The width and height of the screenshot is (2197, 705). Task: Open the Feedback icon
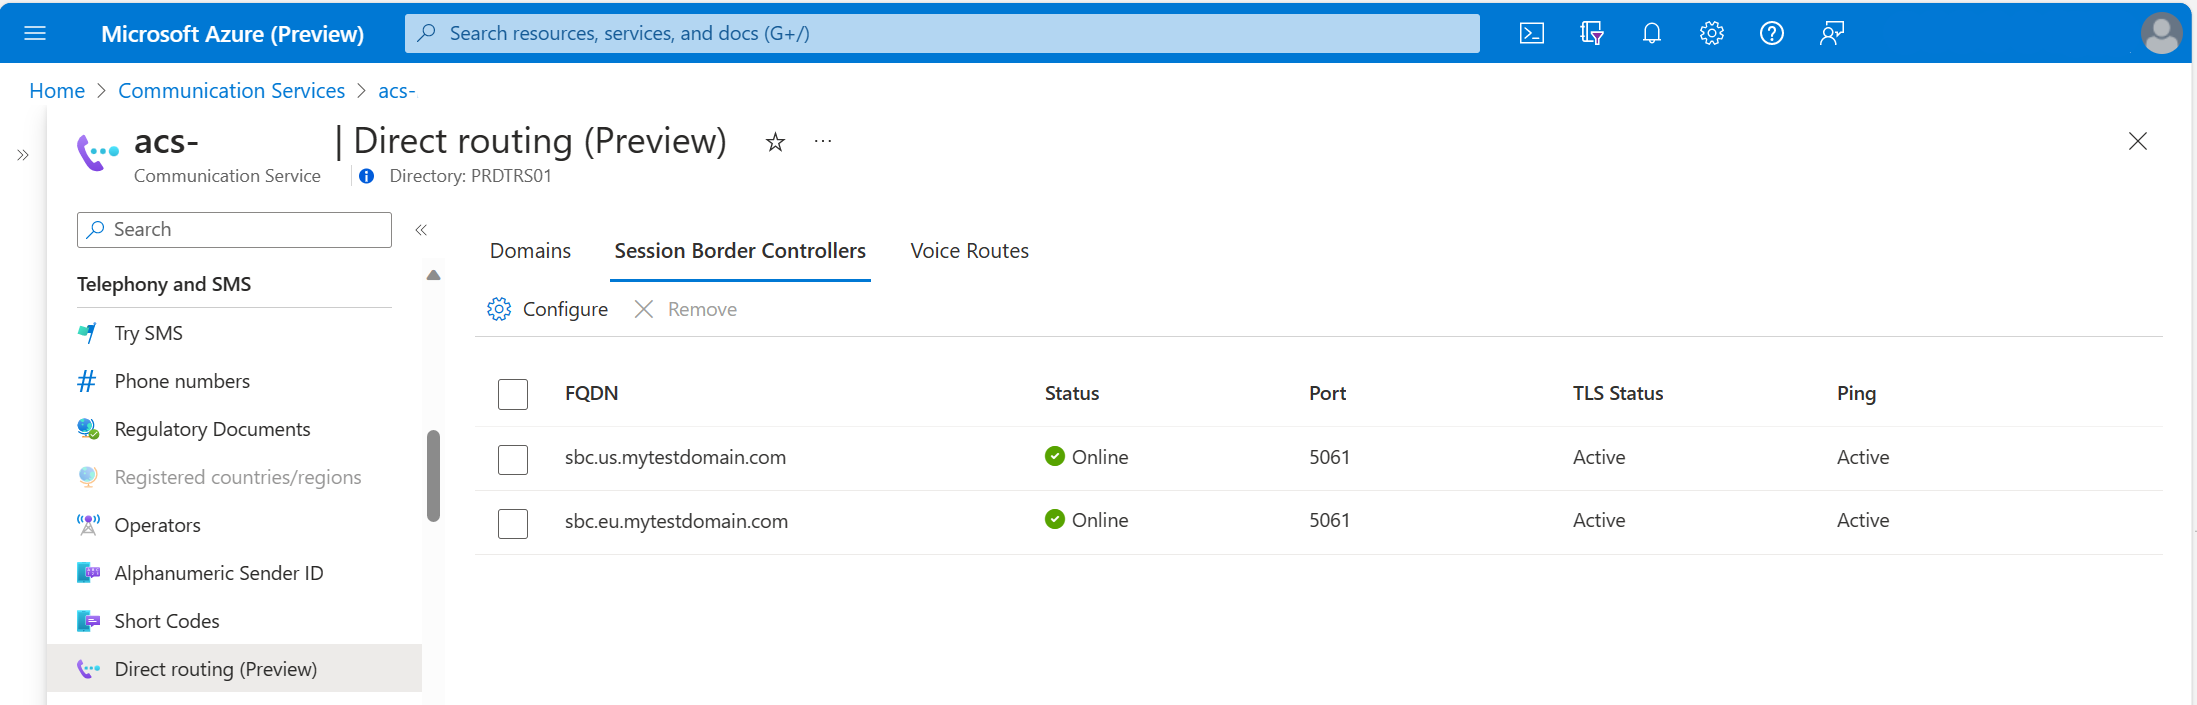point(1832,34)
